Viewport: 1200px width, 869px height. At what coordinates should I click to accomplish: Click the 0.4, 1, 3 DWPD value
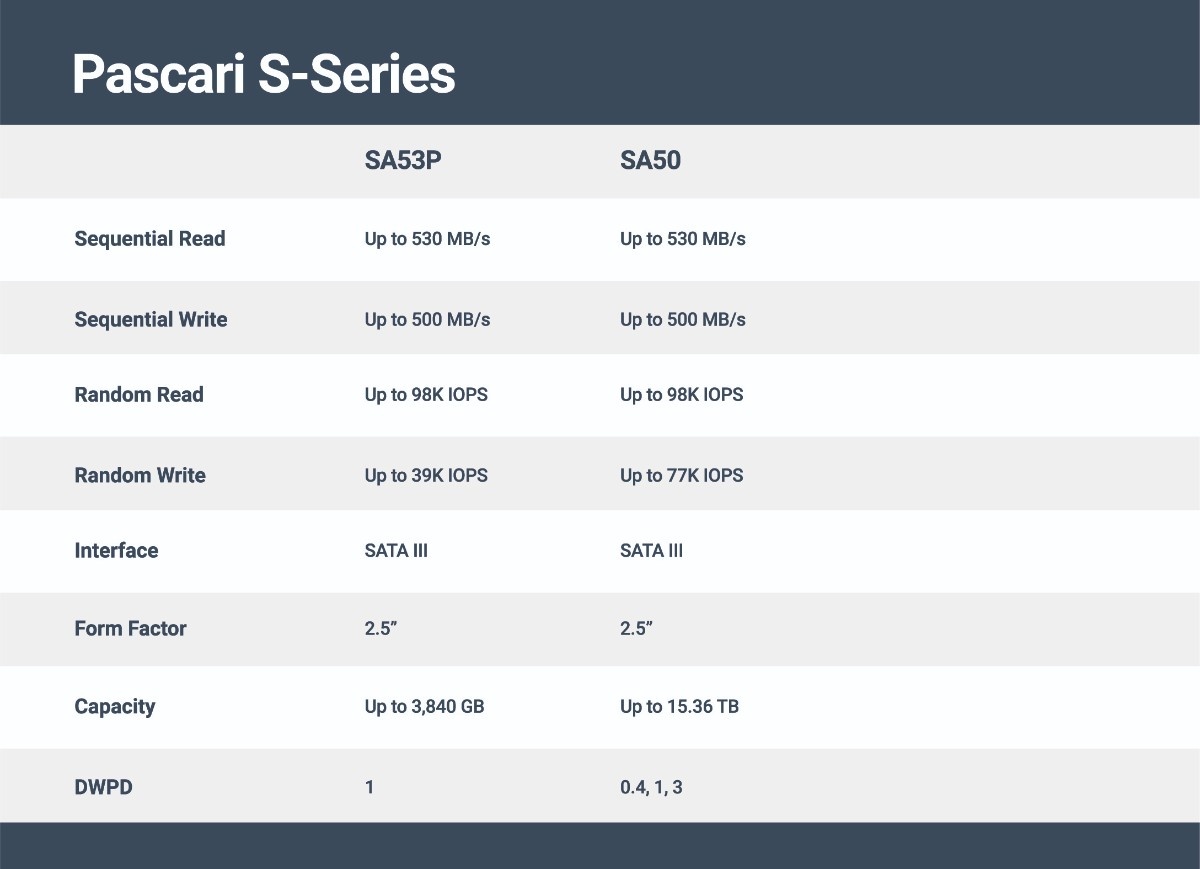(x=651, y=788)
